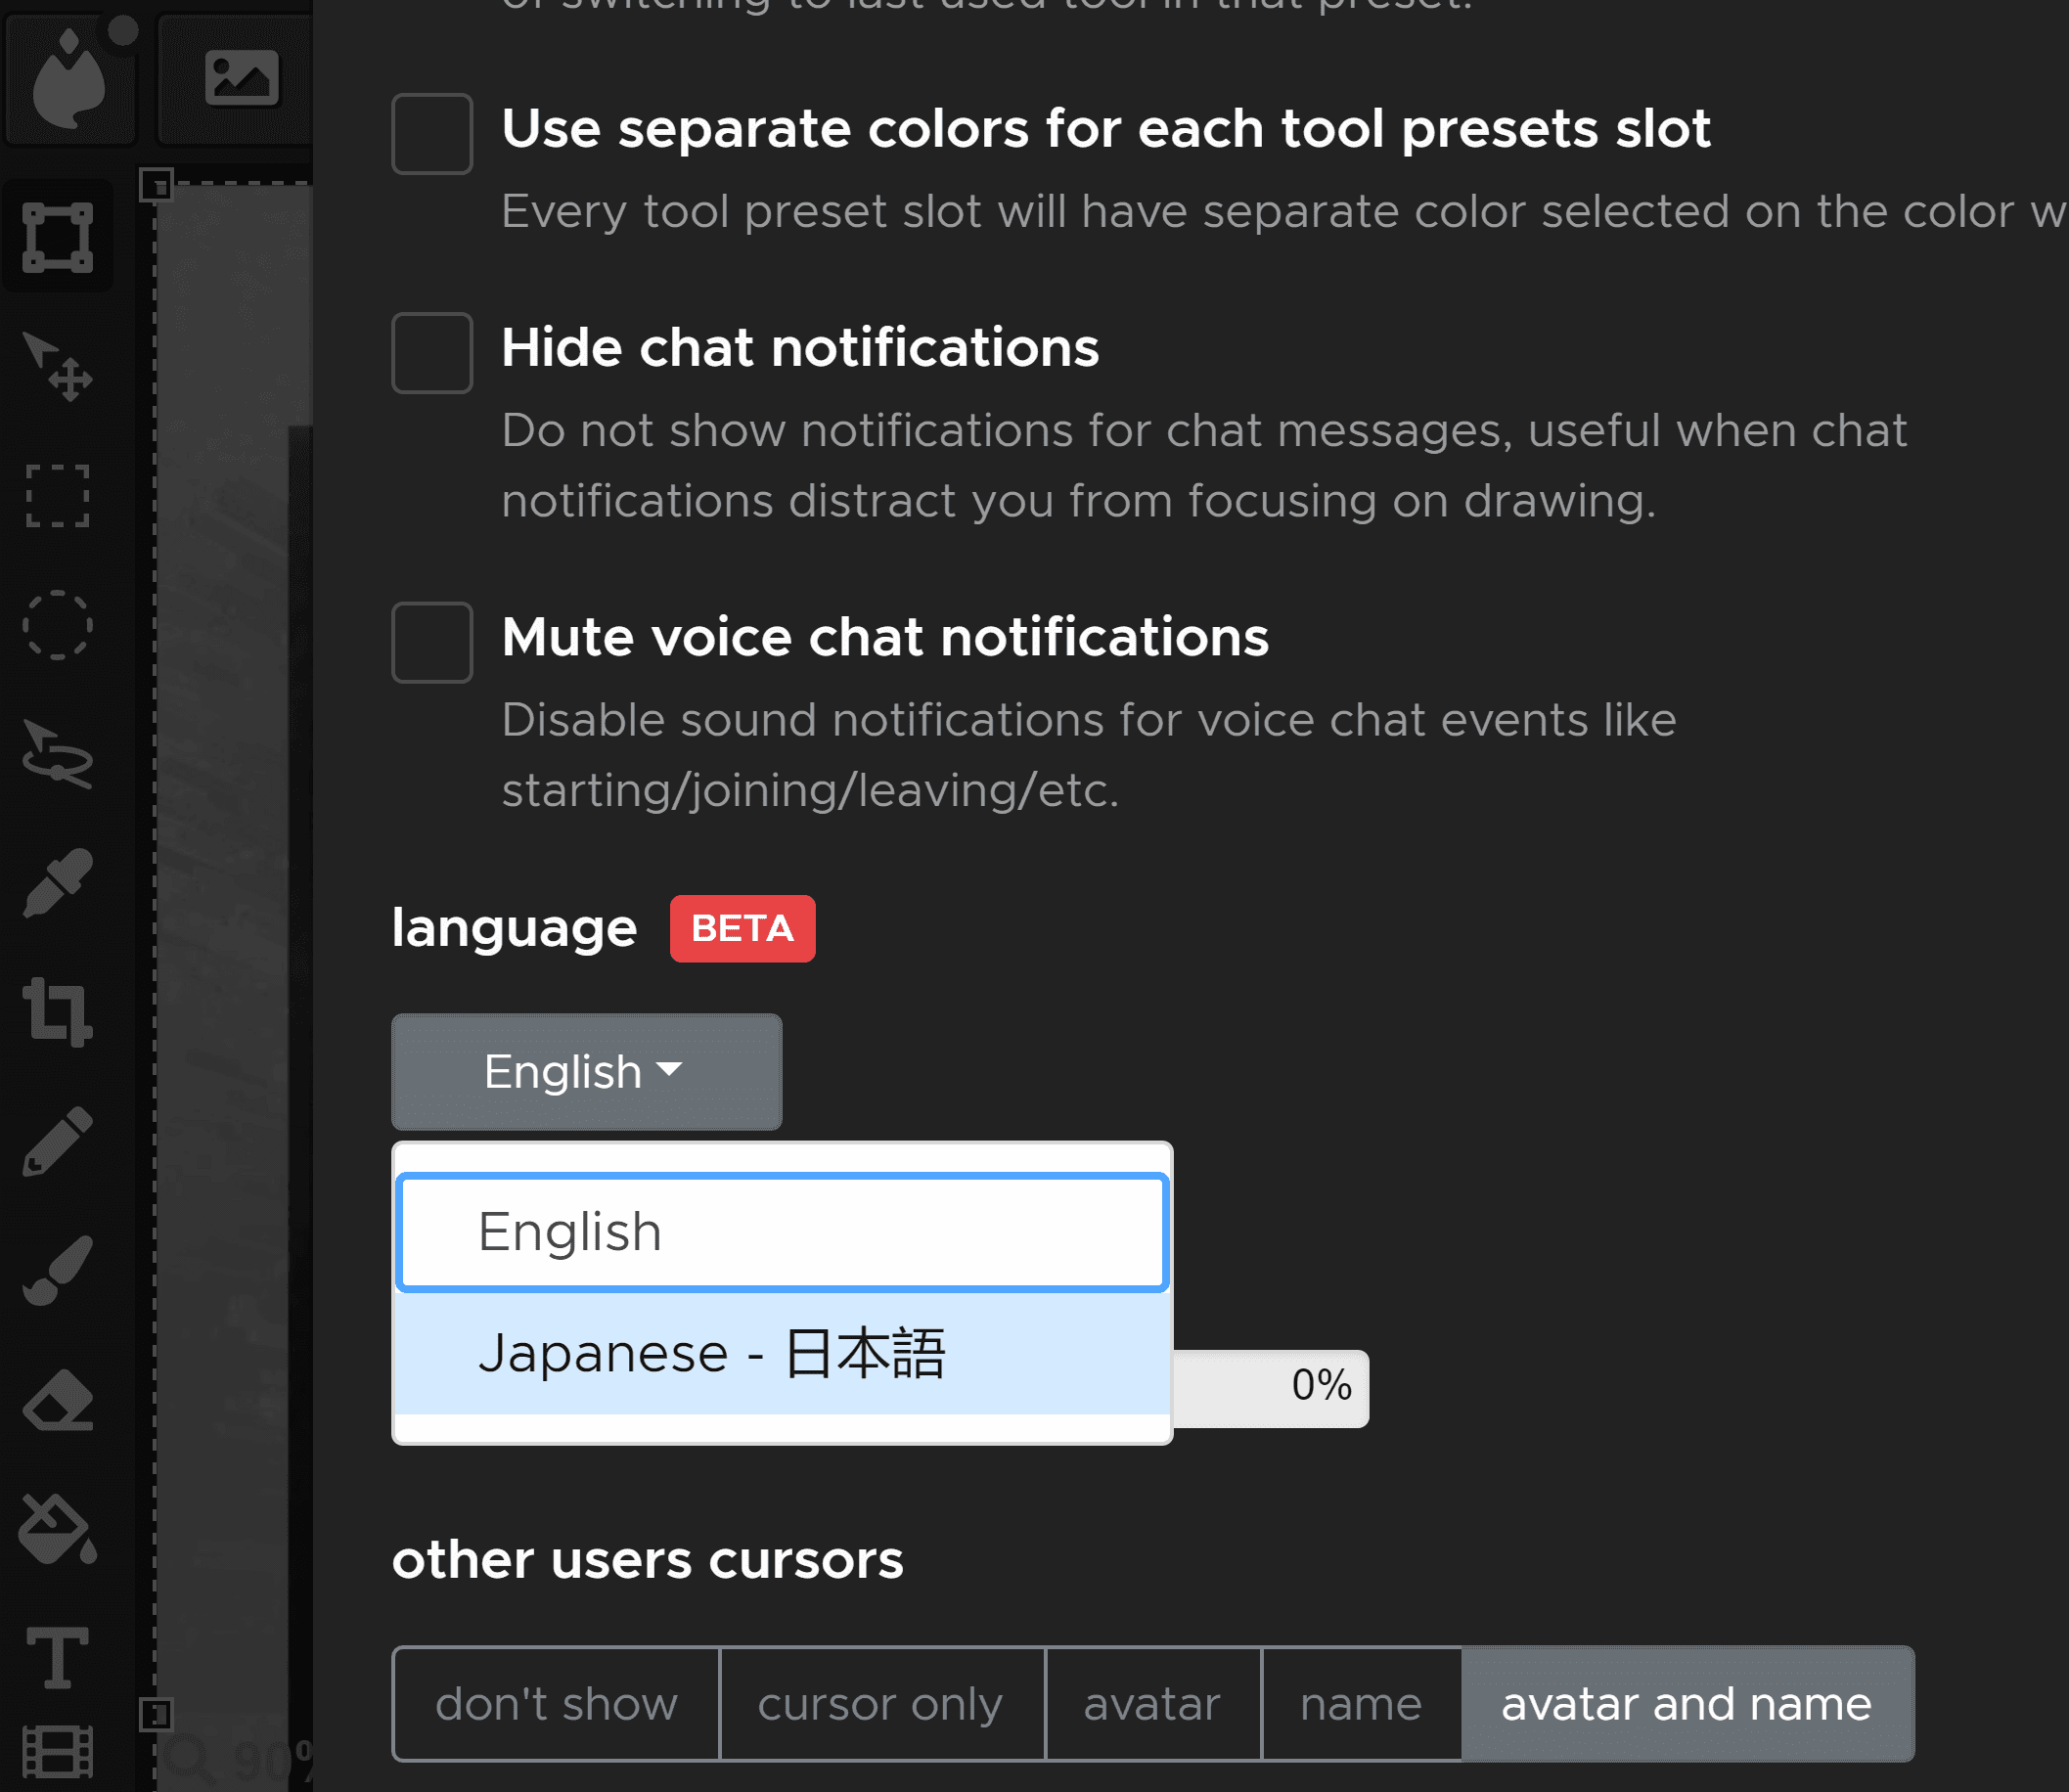The image size is (2069, 1792).
Task: Enable separate colors for tool presets slot
Action: pyautogui.click(x=432, y=134)
